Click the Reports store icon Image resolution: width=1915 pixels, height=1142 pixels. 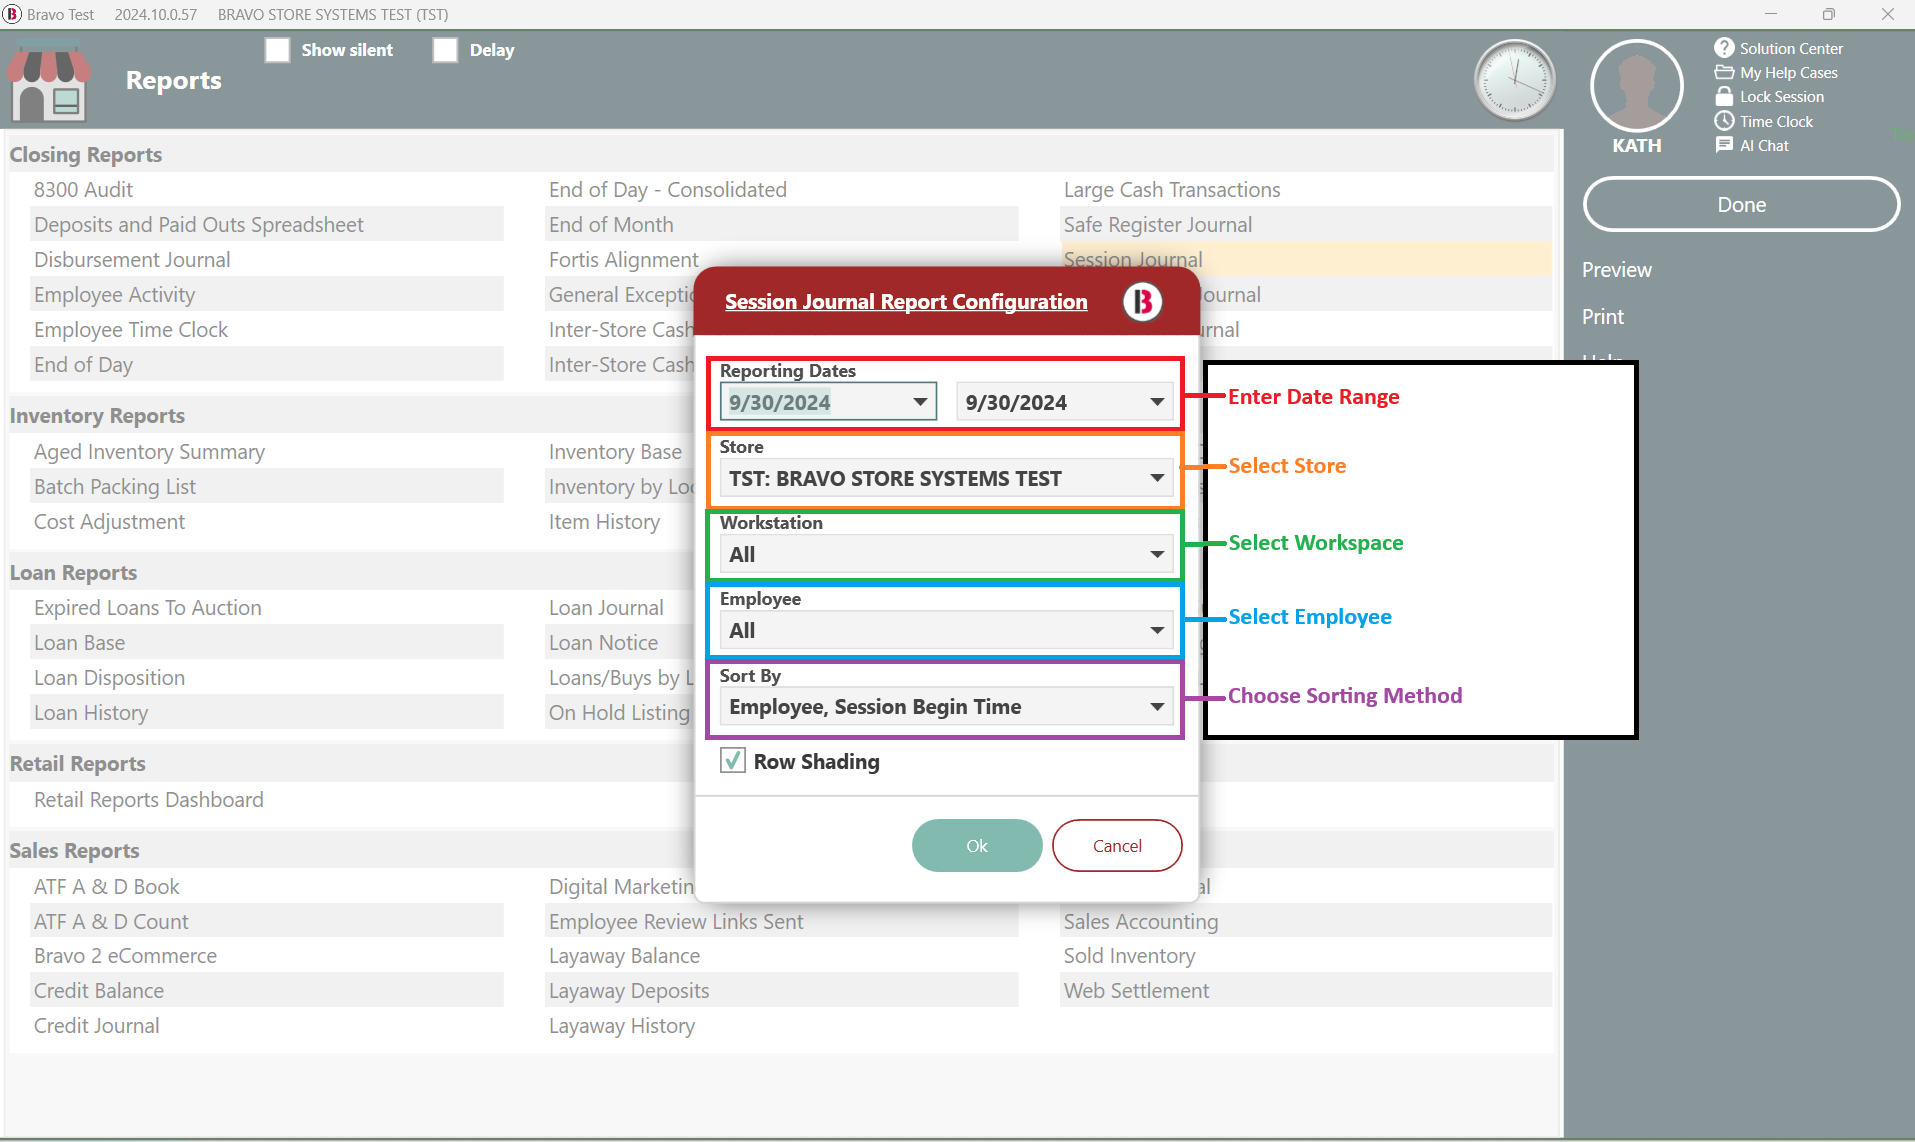tap(48, 82)
